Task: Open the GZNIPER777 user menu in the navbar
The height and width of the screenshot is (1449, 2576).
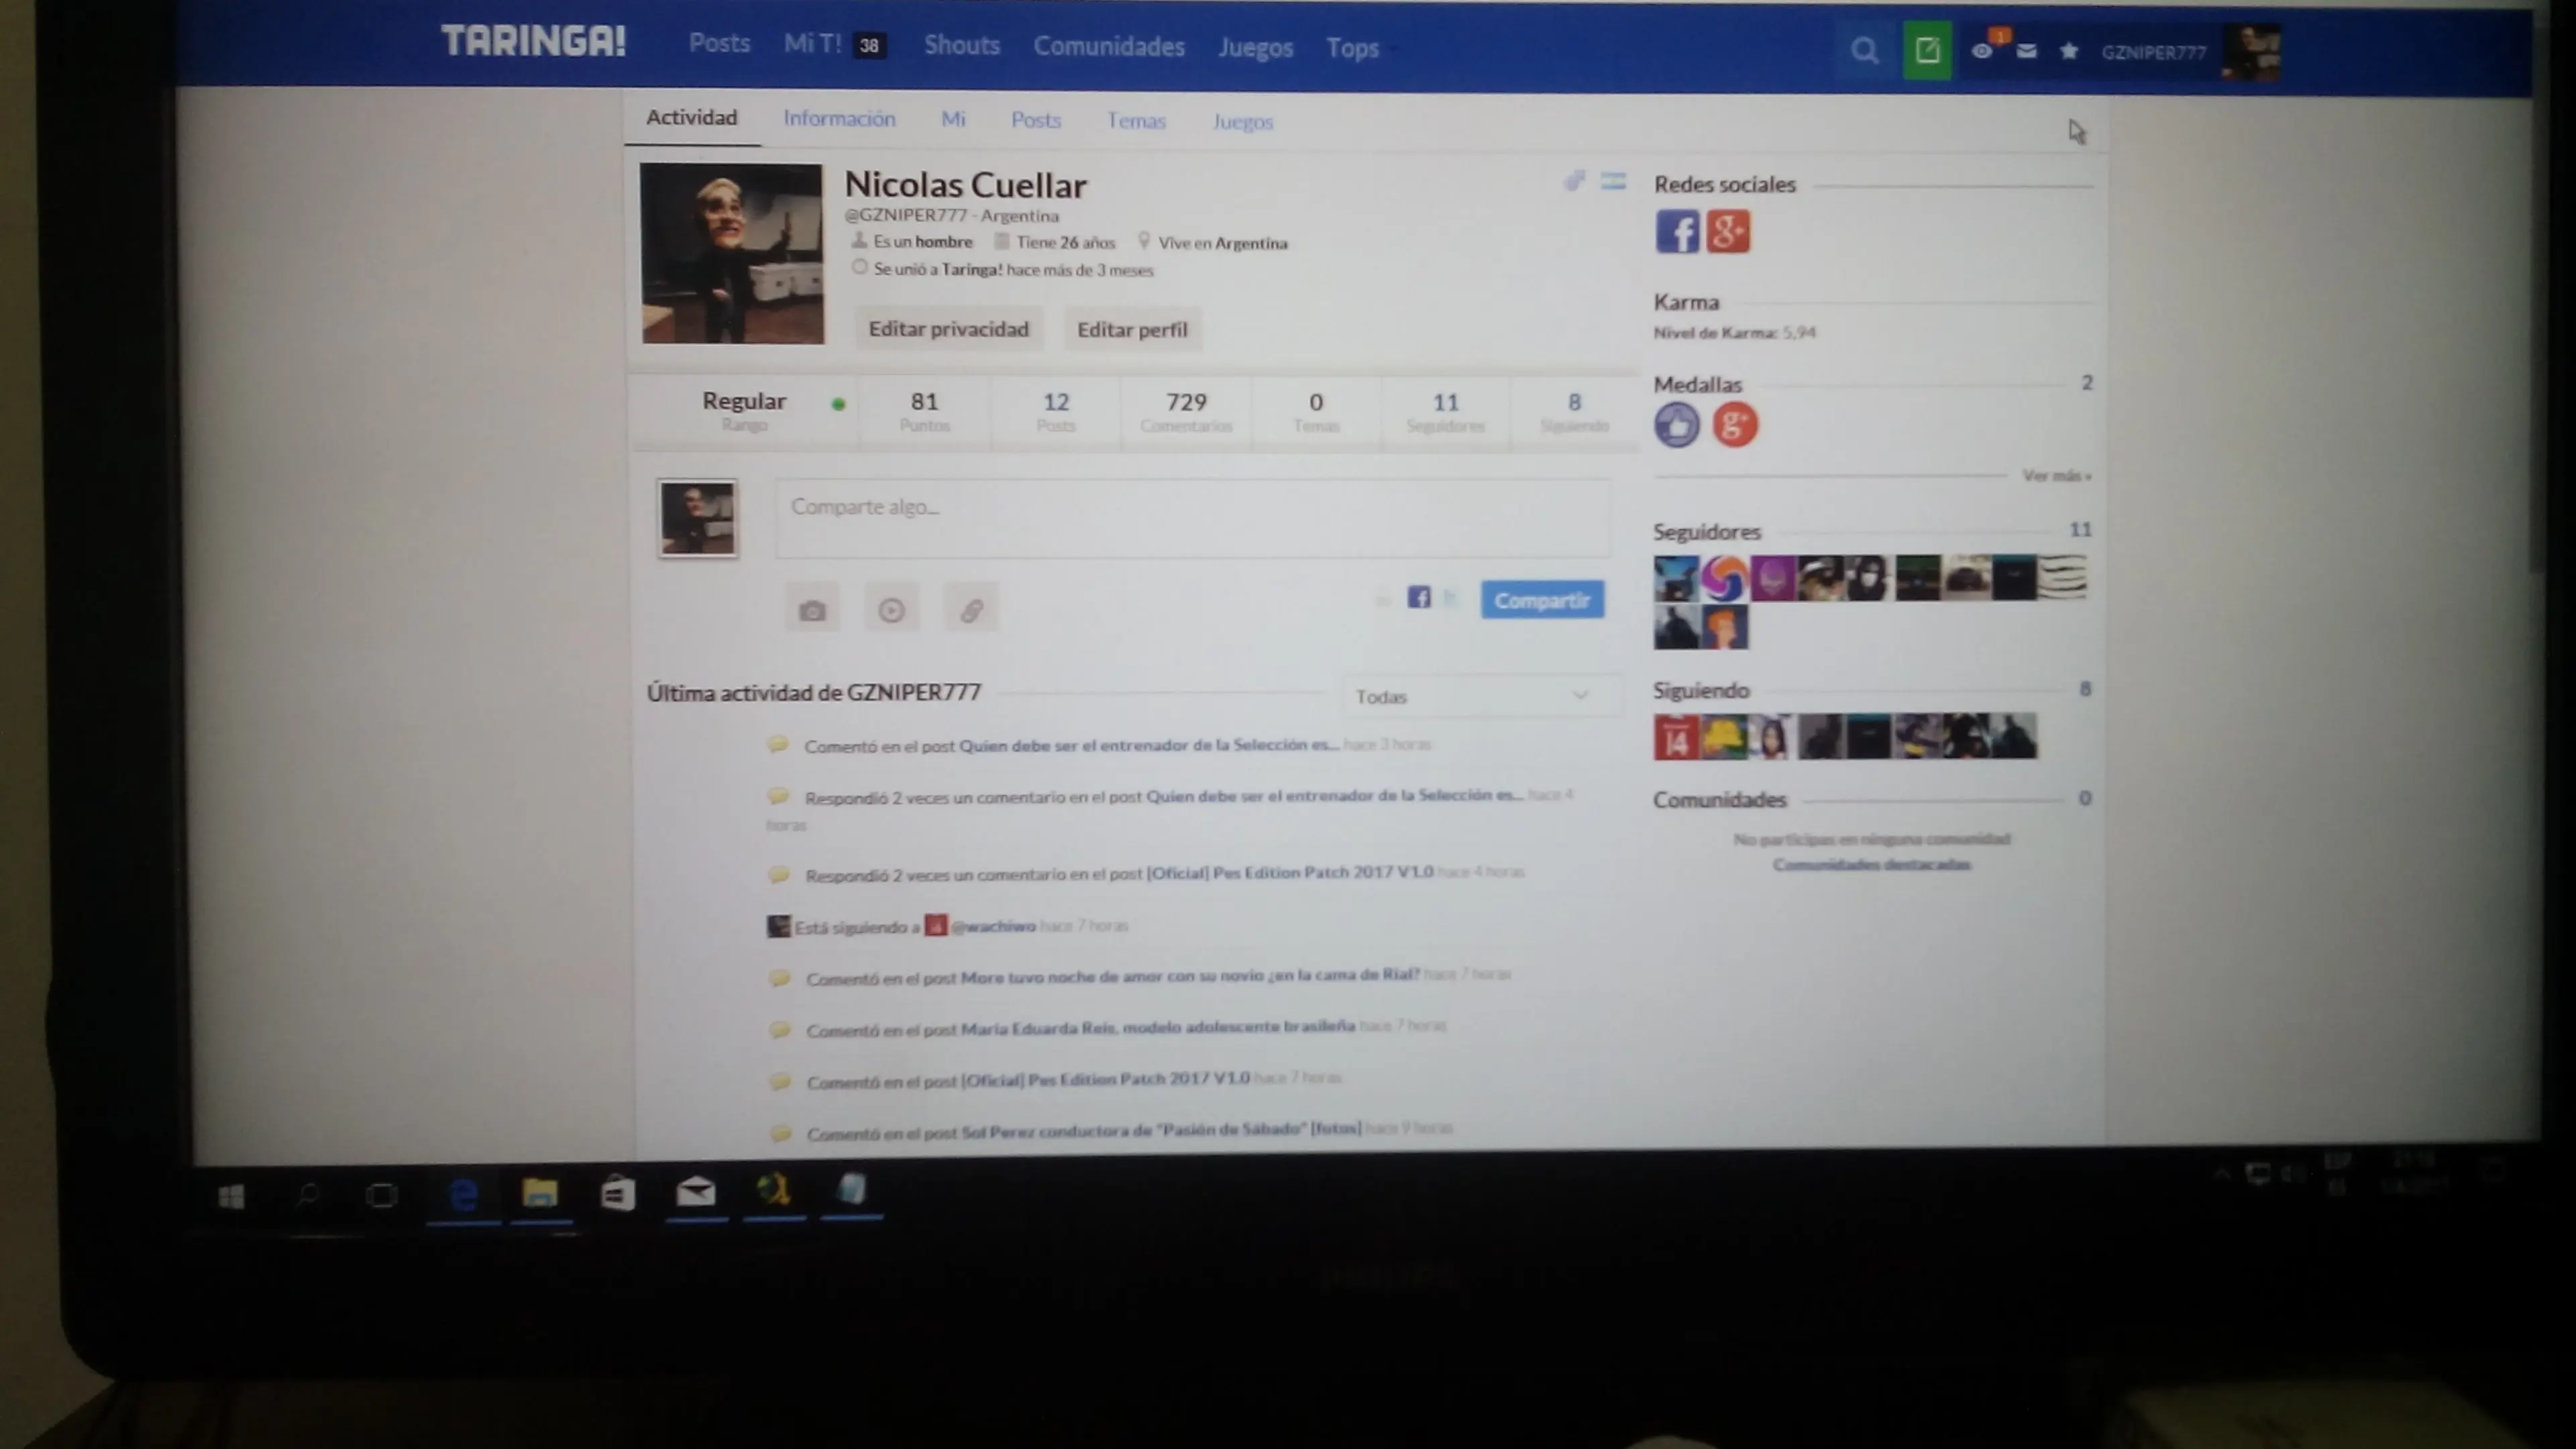Action: click(x=2153, y=52)
